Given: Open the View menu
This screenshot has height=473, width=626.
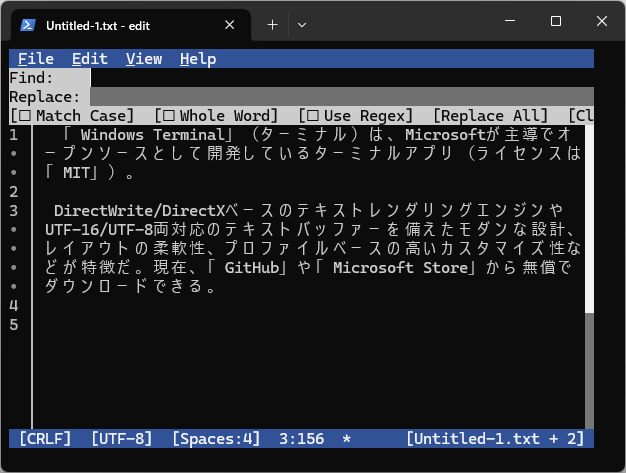Looking at the screenshot, I should [x=144, y=59].
